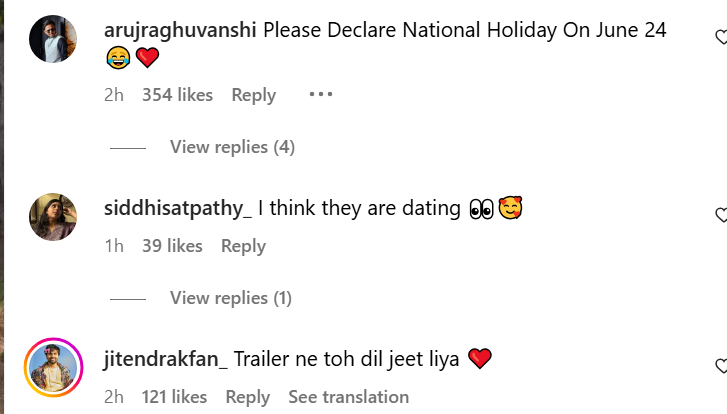Open more options on arujraghuvanshi's comment
This screenshot has height=414, width=727.
click(x=320, y=95)
